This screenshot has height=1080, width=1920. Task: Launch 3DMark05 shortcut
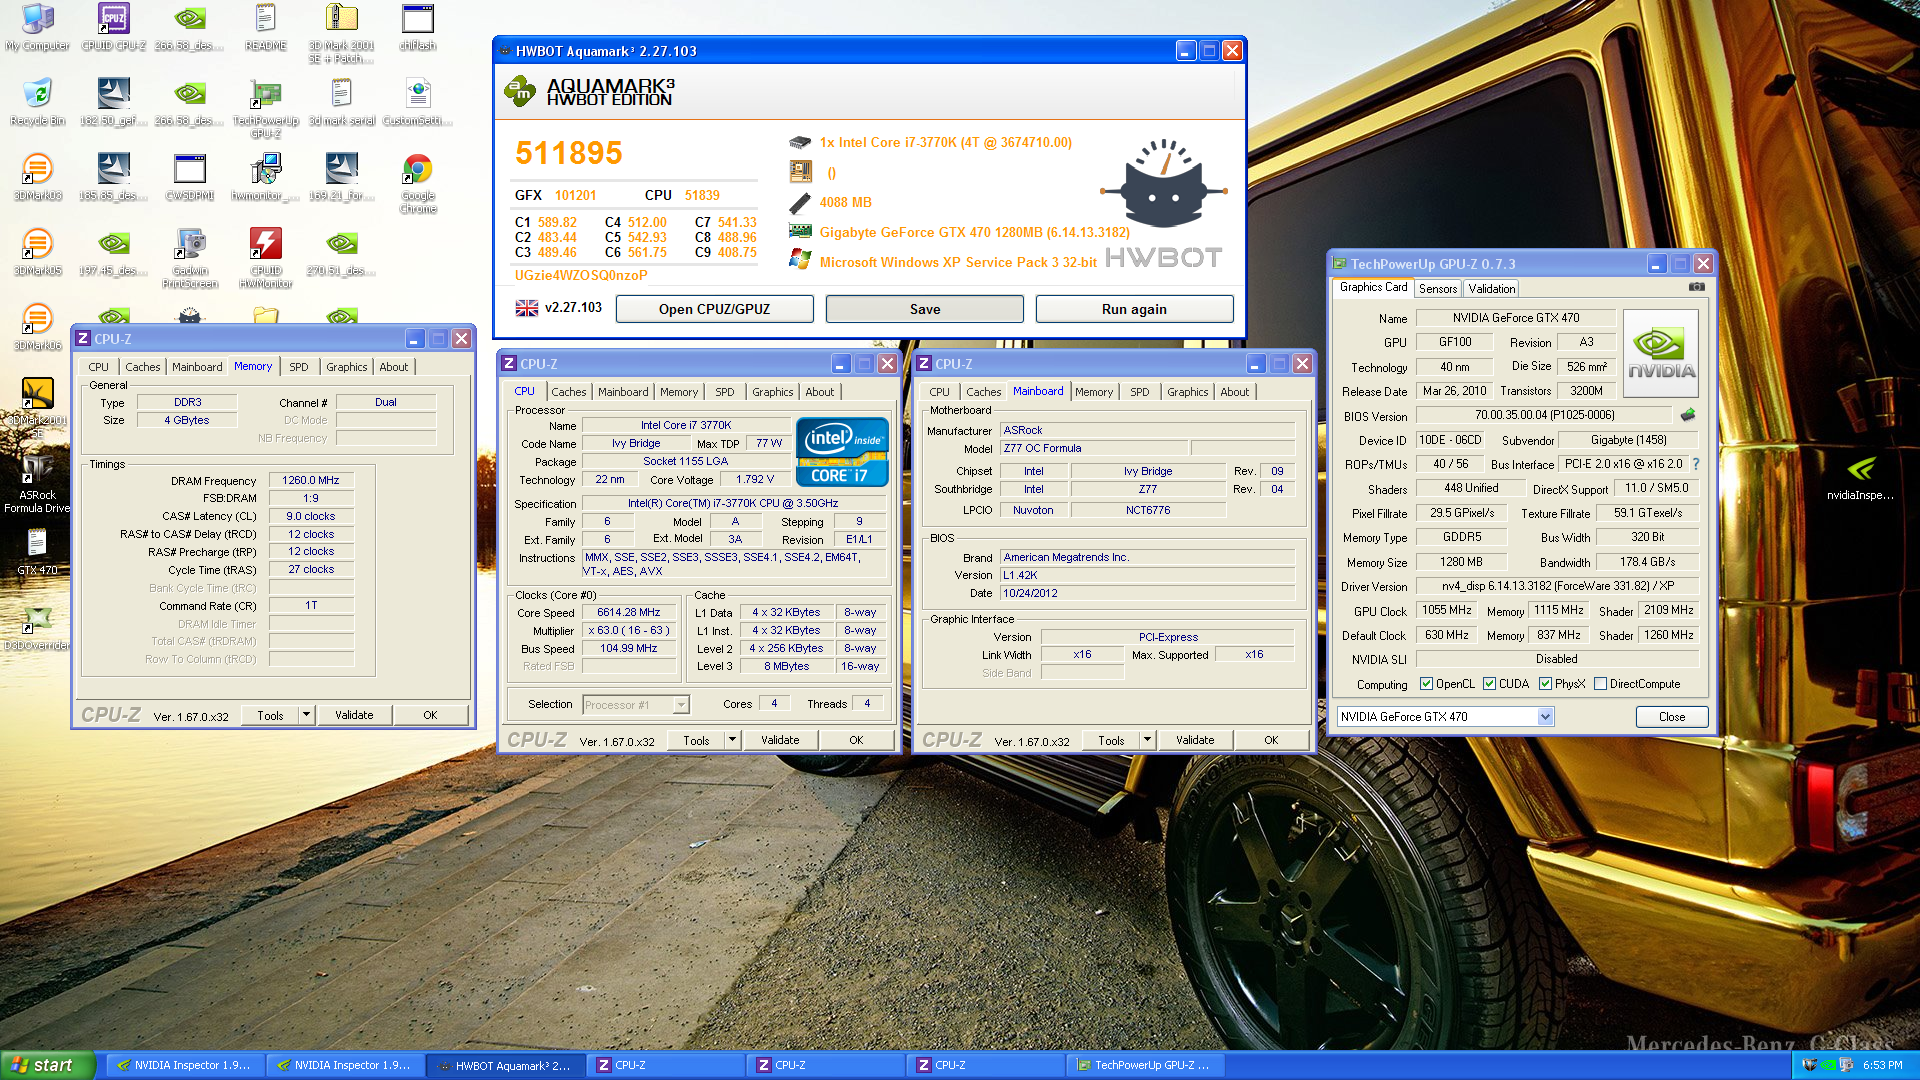37,252
